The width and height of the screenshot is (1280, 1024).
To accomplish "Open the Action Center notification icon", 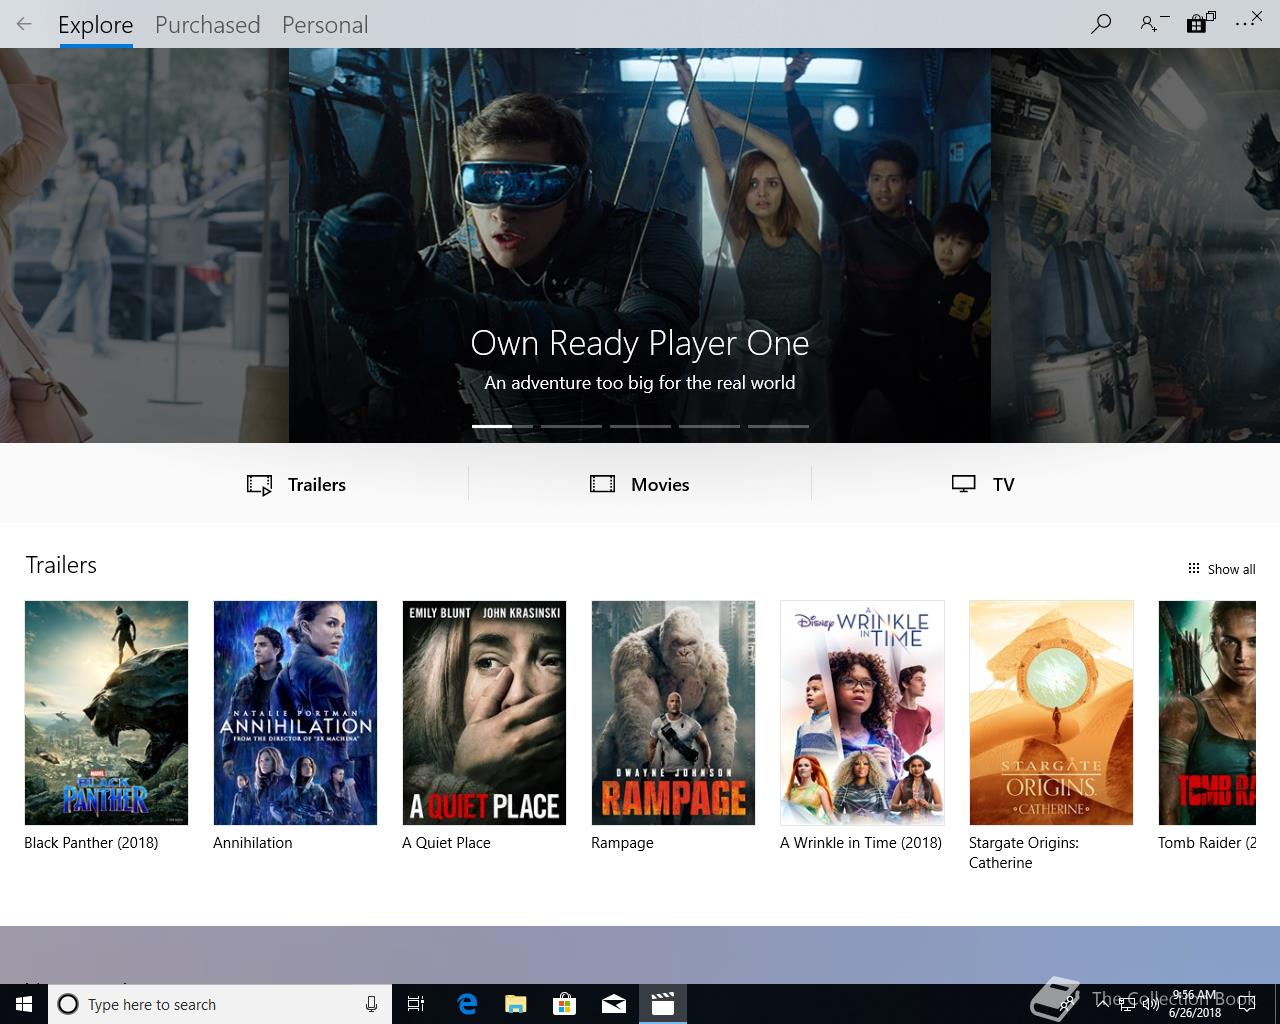I will point(1246,1004).
